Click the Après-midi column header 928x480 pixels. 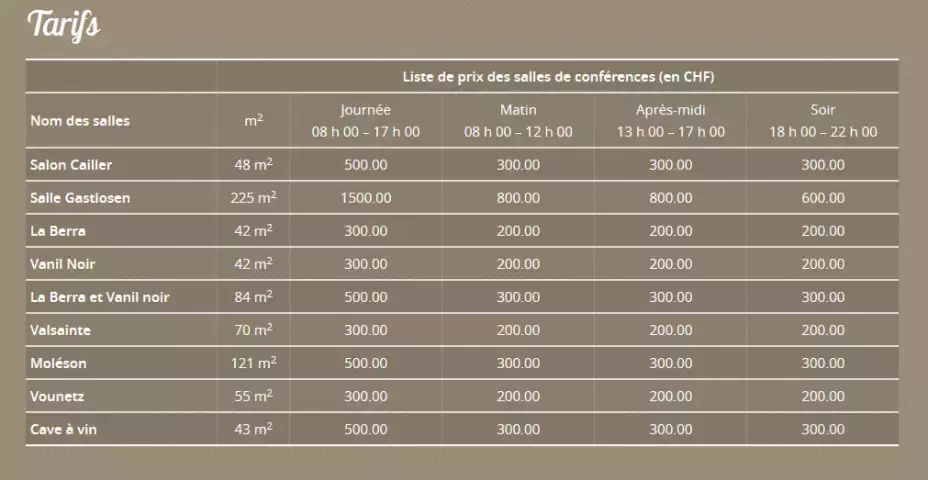(670, 121)
